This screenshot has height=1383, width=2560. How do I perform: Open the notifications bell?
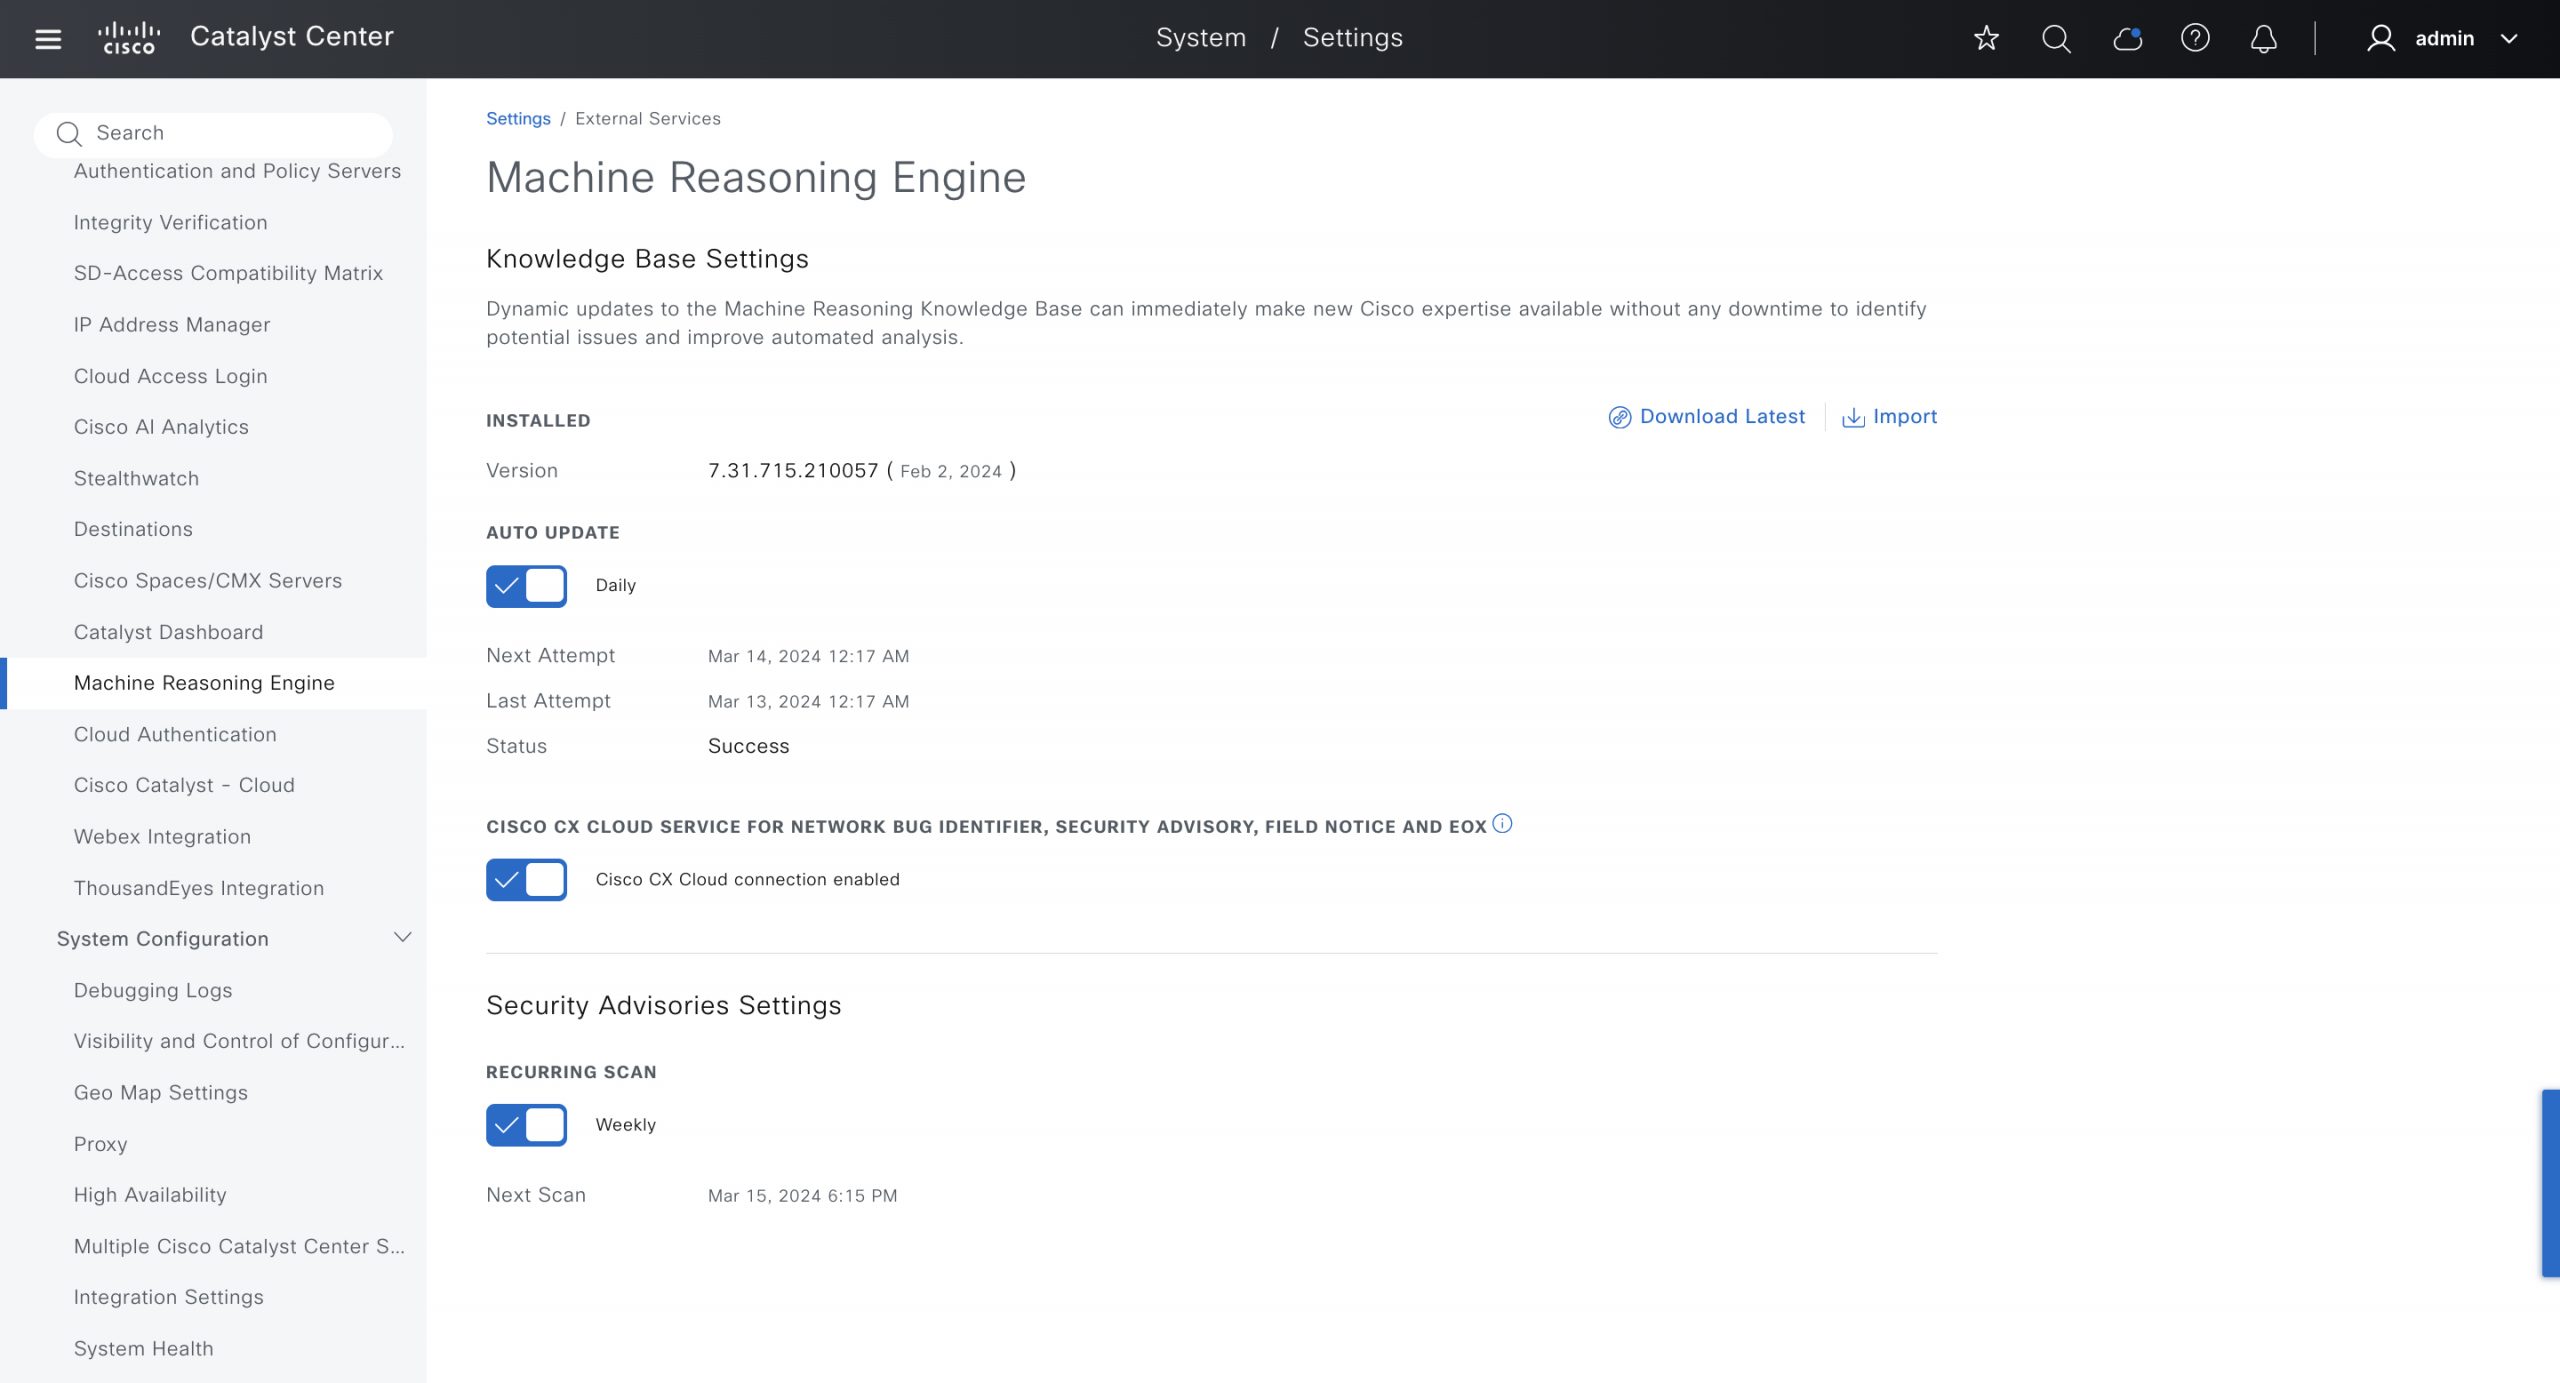point(2264,38)
